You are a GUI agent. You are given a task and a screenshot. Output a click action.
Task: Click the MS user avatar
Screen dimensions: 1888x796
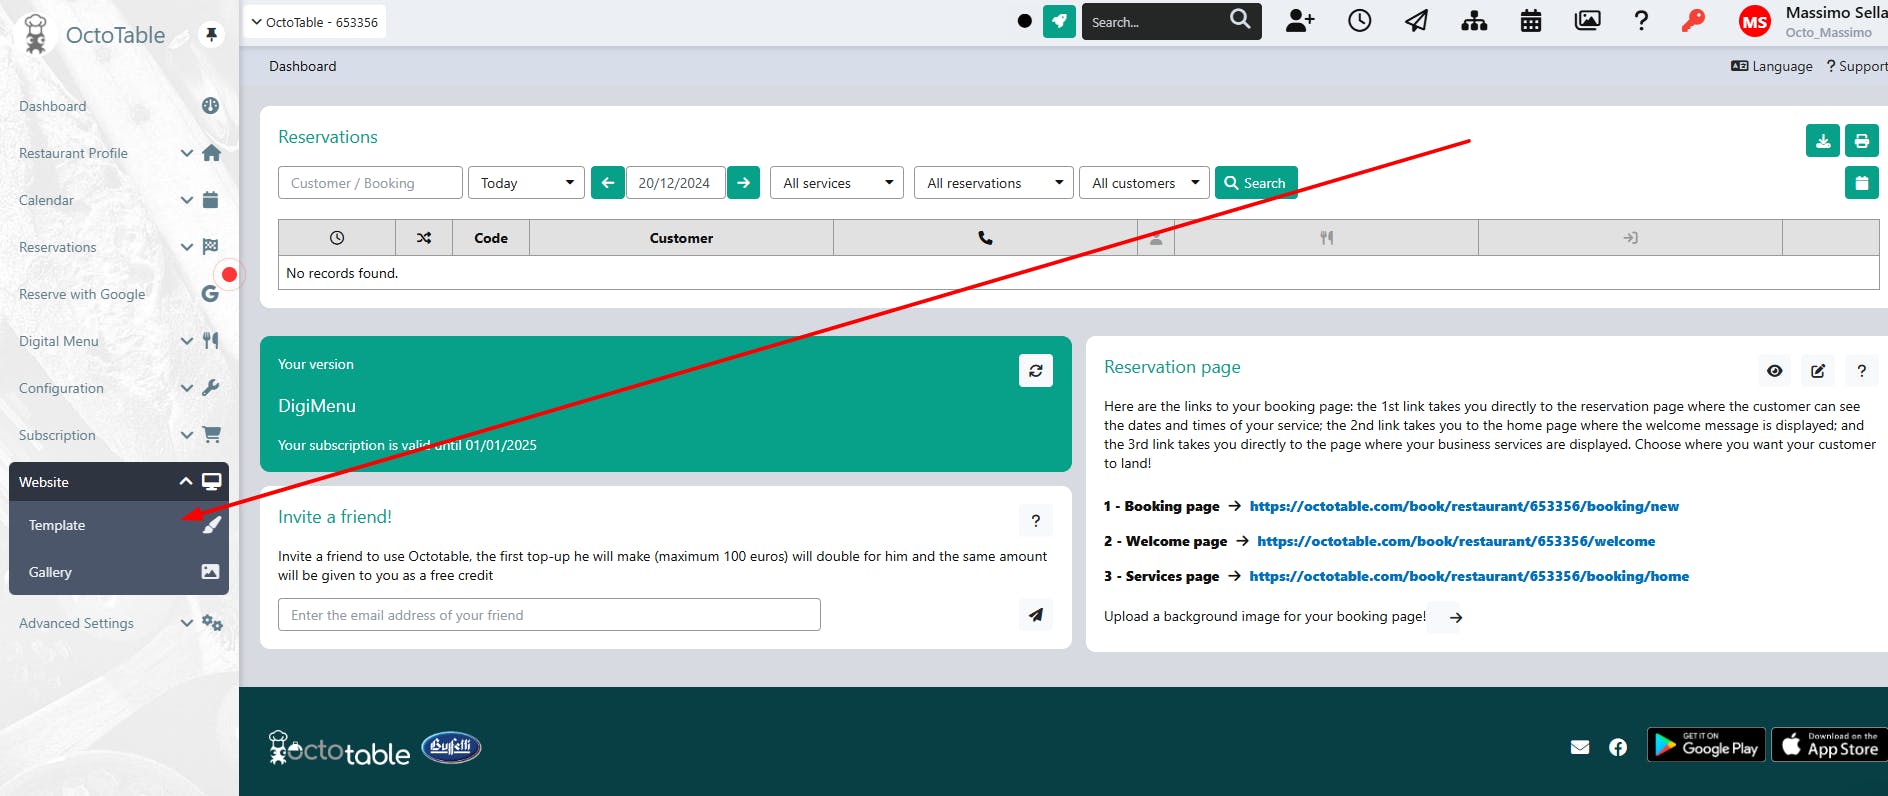[1755, 22]
